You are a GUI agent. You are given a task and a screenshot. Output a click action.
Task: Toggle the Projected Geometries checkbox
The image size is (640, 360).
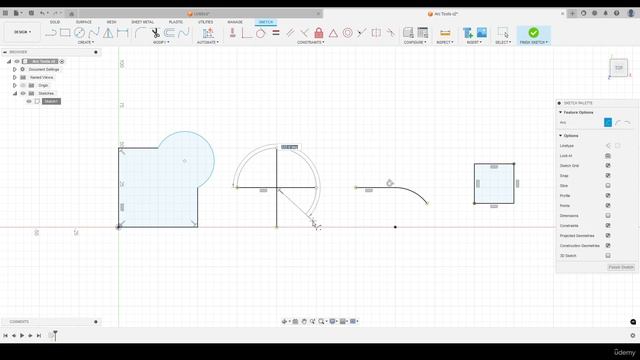coord(608,236)
